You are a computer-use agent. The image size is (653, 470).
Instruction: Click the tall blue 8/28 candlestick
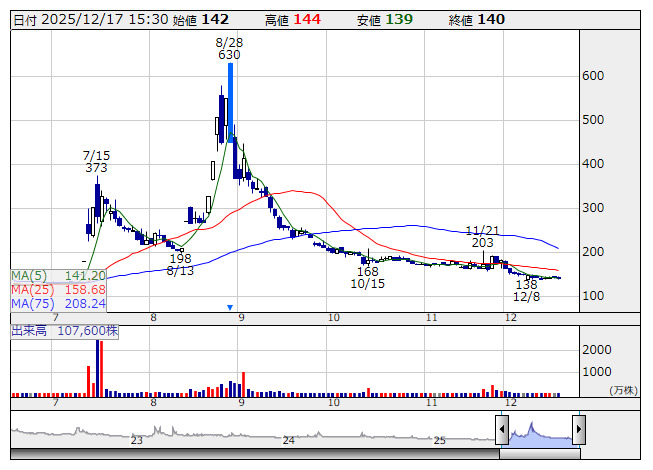230,100
